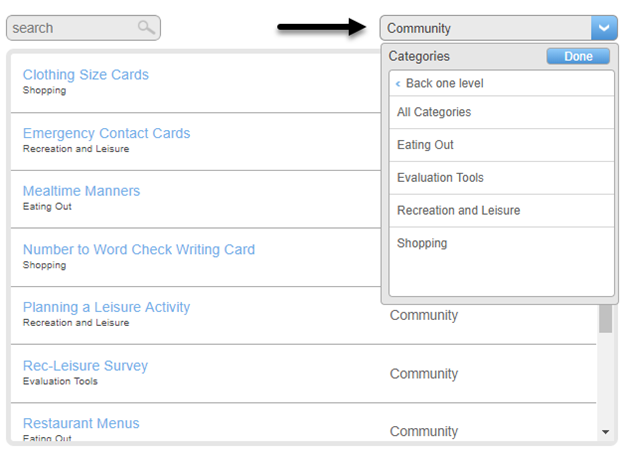Select Evaluation Tools category
This screenshot has width=624, height=453.
click(x=501, y=178)
